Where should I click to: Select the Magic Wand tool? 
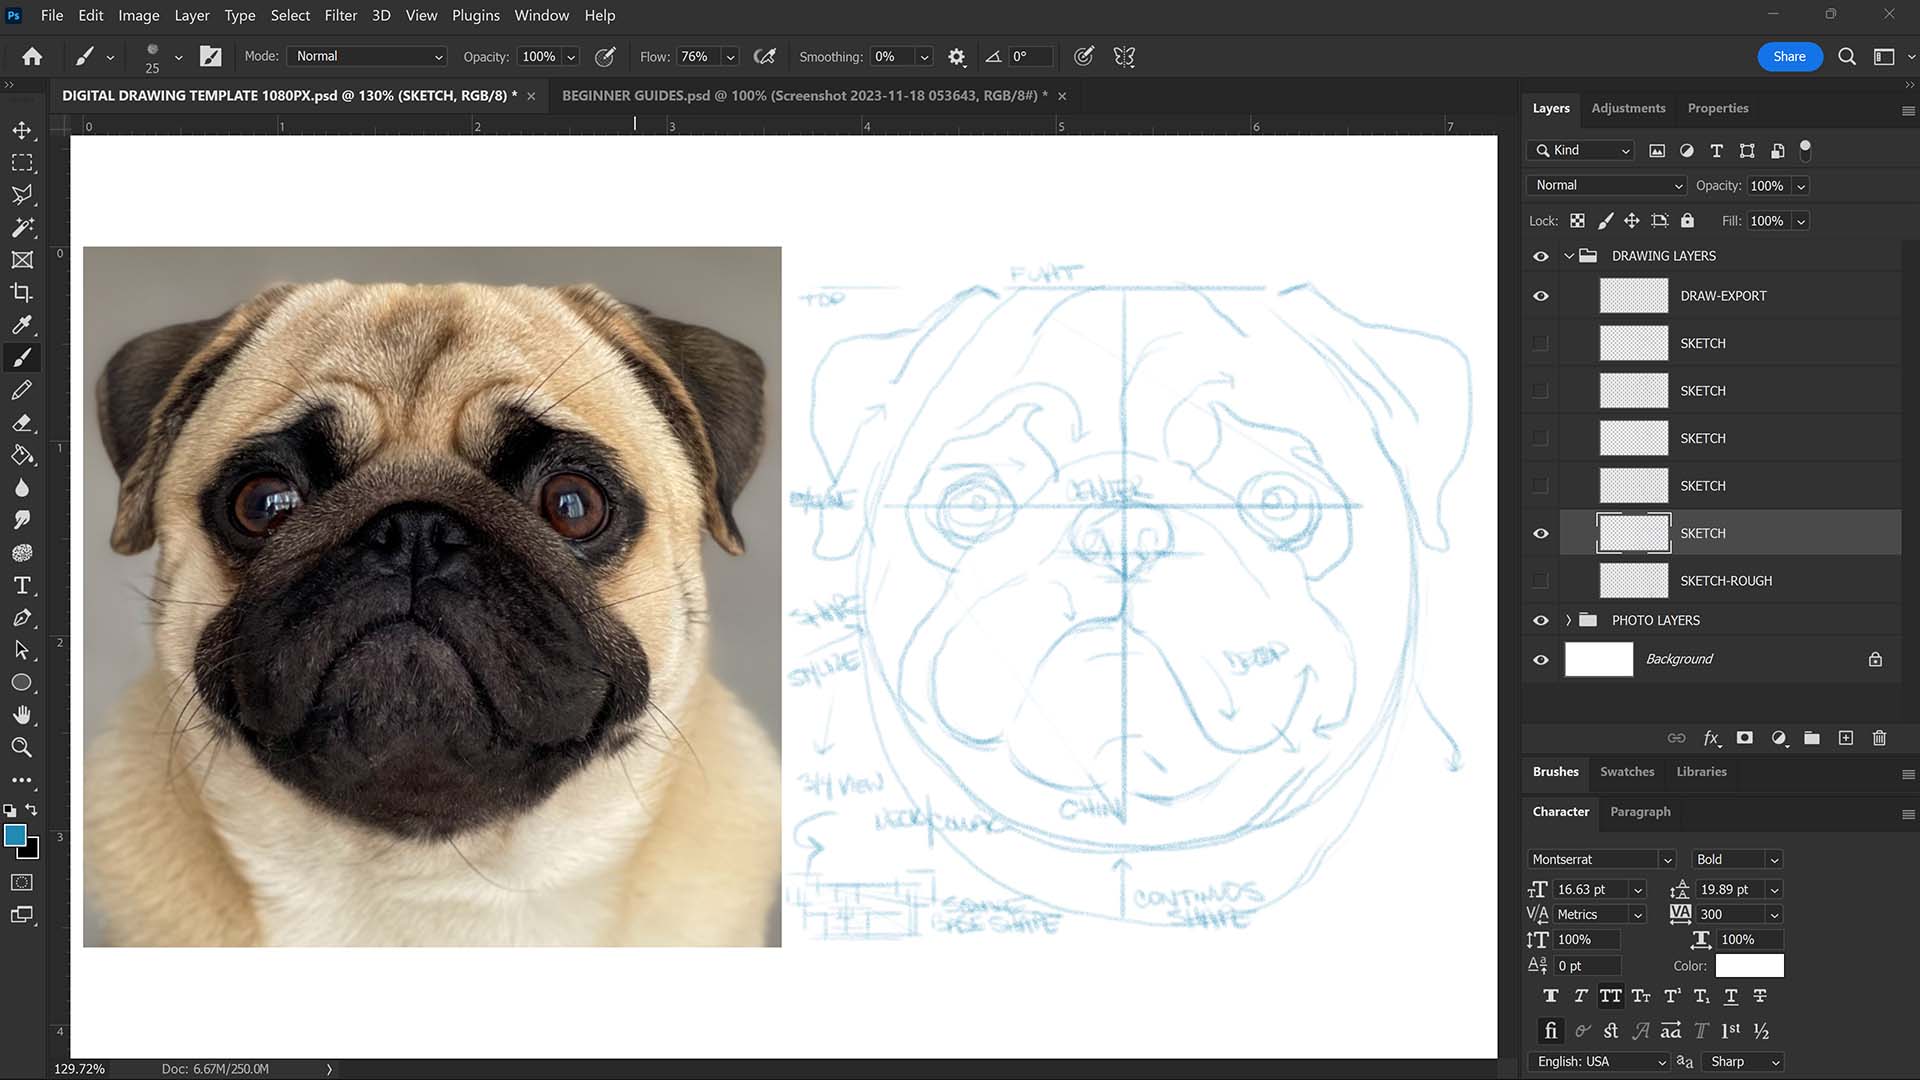[x=22, y=228]
